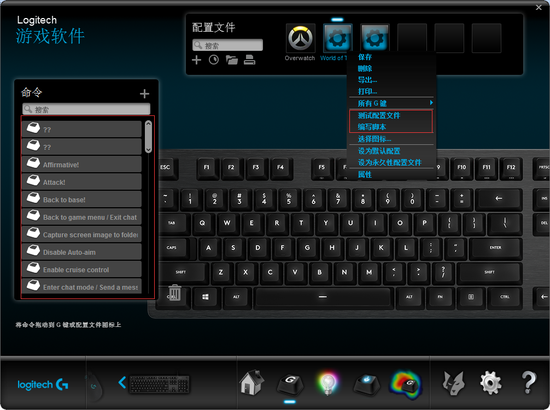The image size is (550, 410).
Task: Choose 打印... in the context menu
Action: [367, 92]
